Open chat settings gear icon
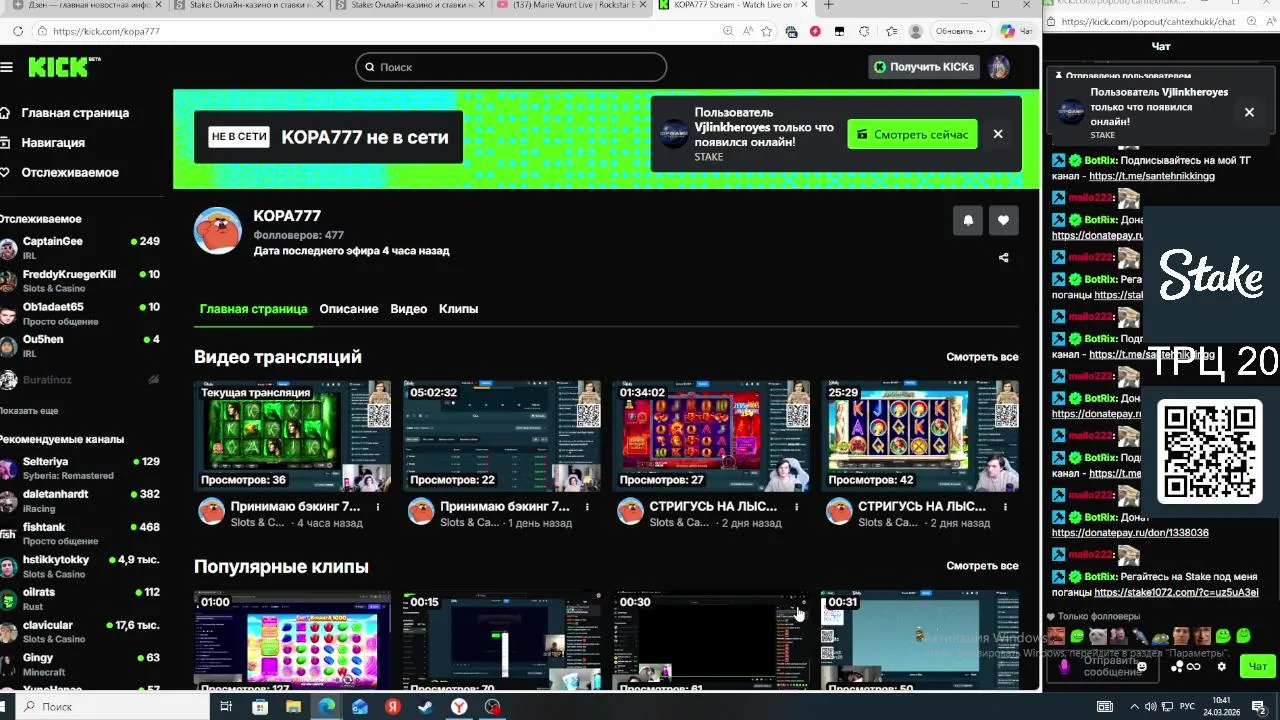1280x720 pixels. 1221,667
